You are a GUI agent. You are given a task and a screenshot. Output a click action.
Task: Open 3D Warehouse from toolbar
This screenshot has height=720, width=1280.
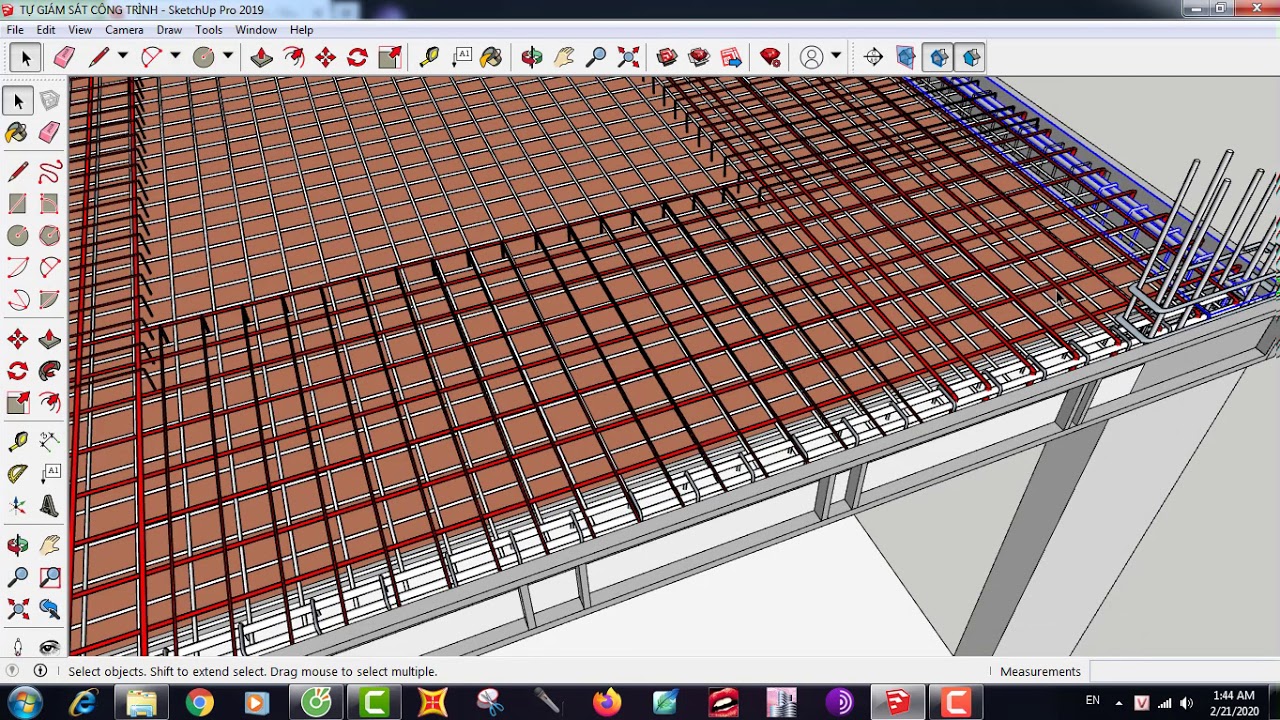[x=667, y=57]
